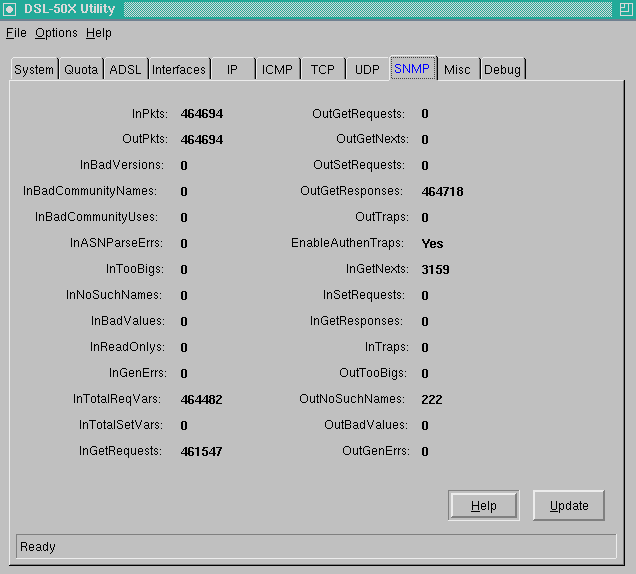Click the Help button
Screen dimensions: 636x574
[x=483, y=505]
